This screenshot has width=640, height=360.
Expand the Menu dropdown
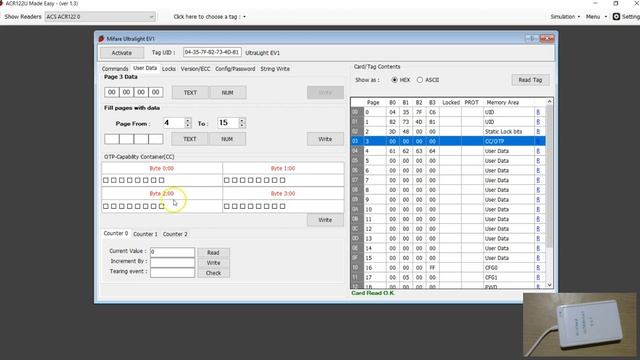click(596, 17)
